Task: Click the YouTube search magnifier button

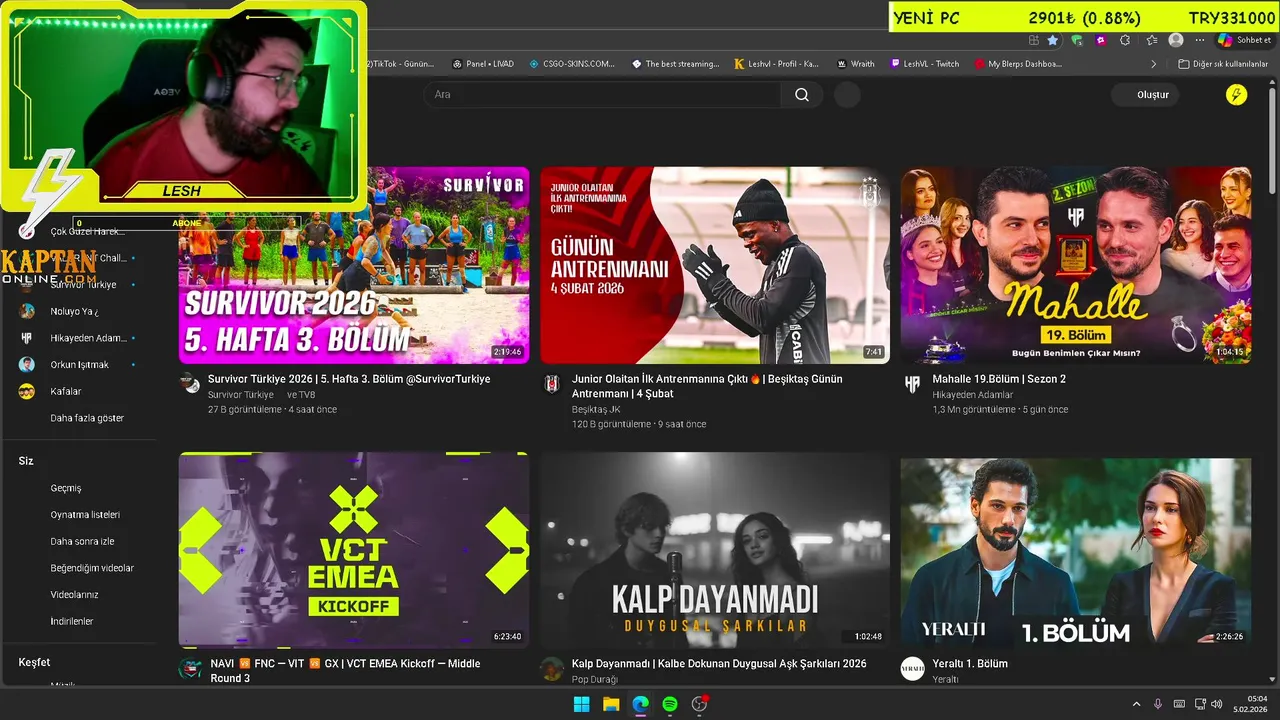Action: [x=802, y=95]
